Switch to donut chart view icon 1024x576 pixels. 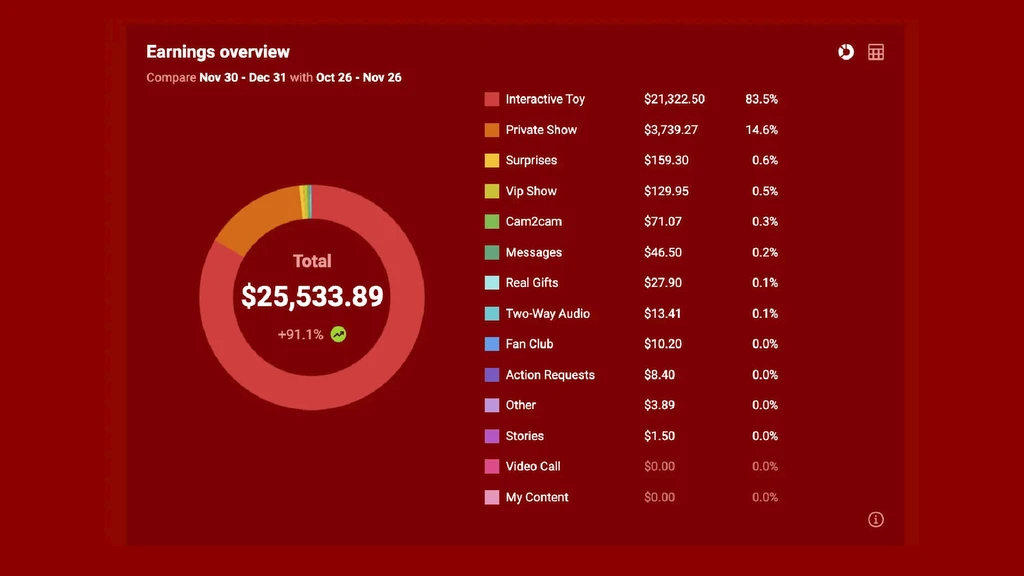point(846,52)
